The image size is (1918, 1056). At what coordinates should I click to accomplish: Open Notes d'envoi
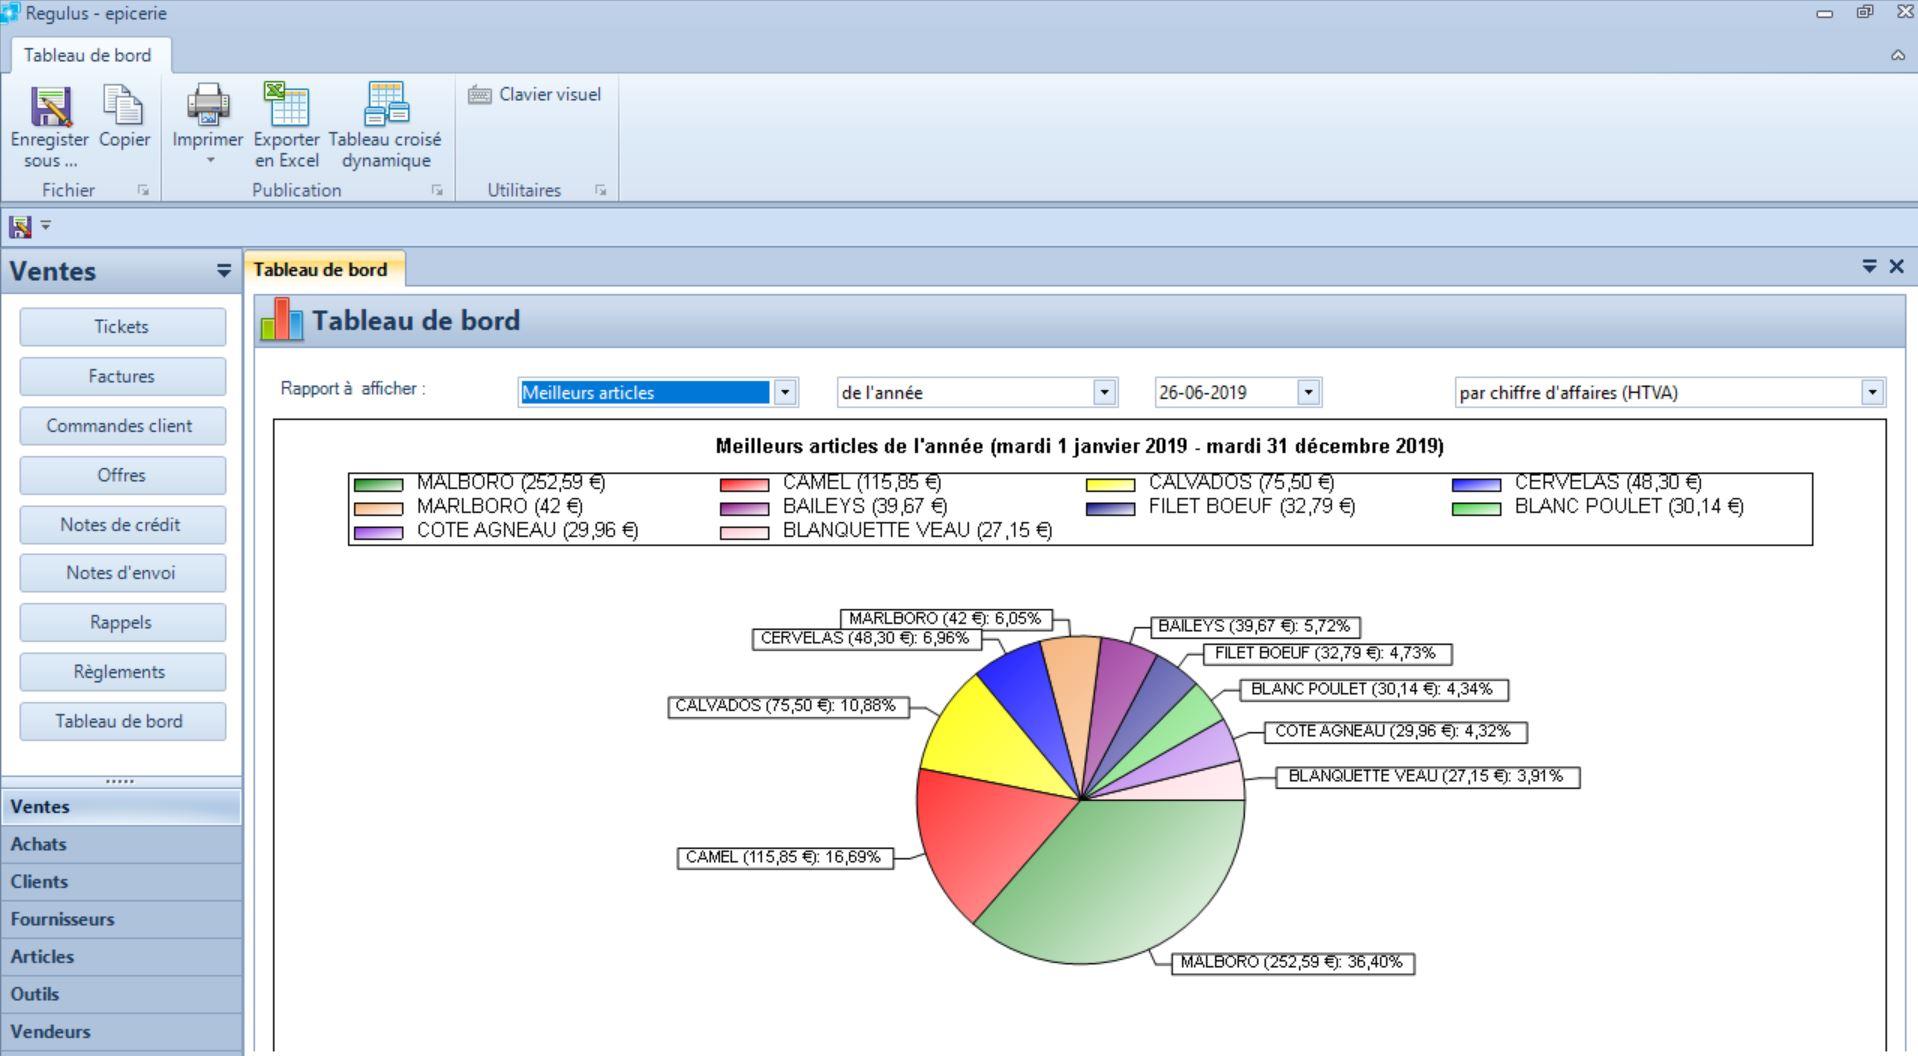point(122,573)
